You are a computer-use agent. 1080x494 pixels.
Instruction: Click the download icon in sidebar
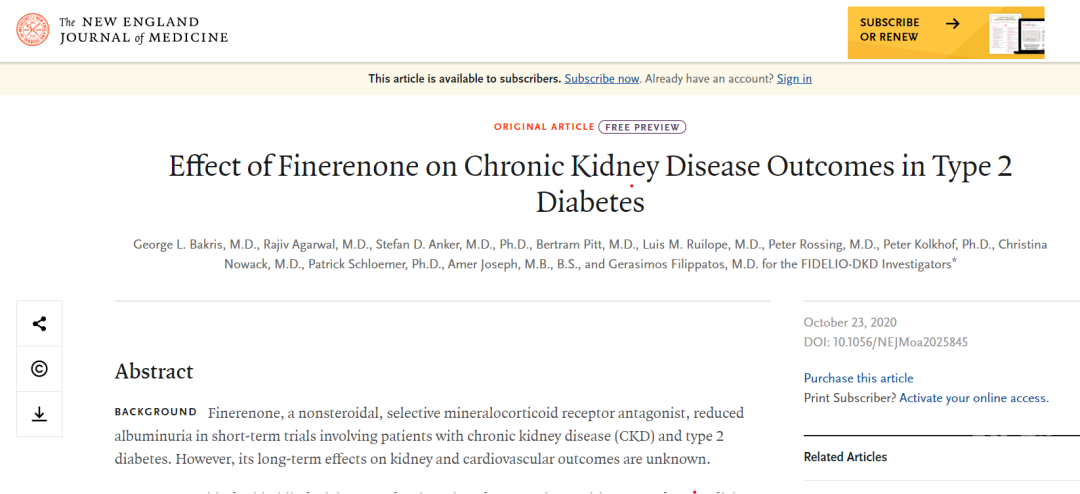click(x=39, y=414)
